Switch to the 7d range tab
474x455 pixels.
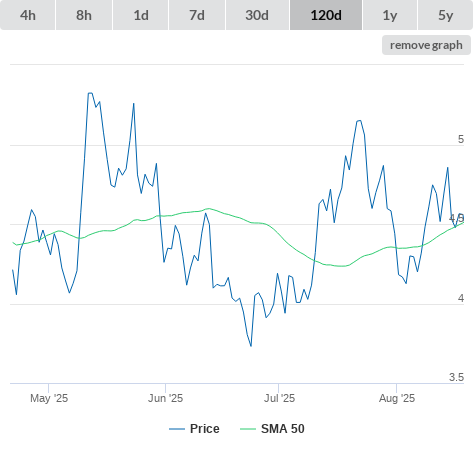click(197, 15)
